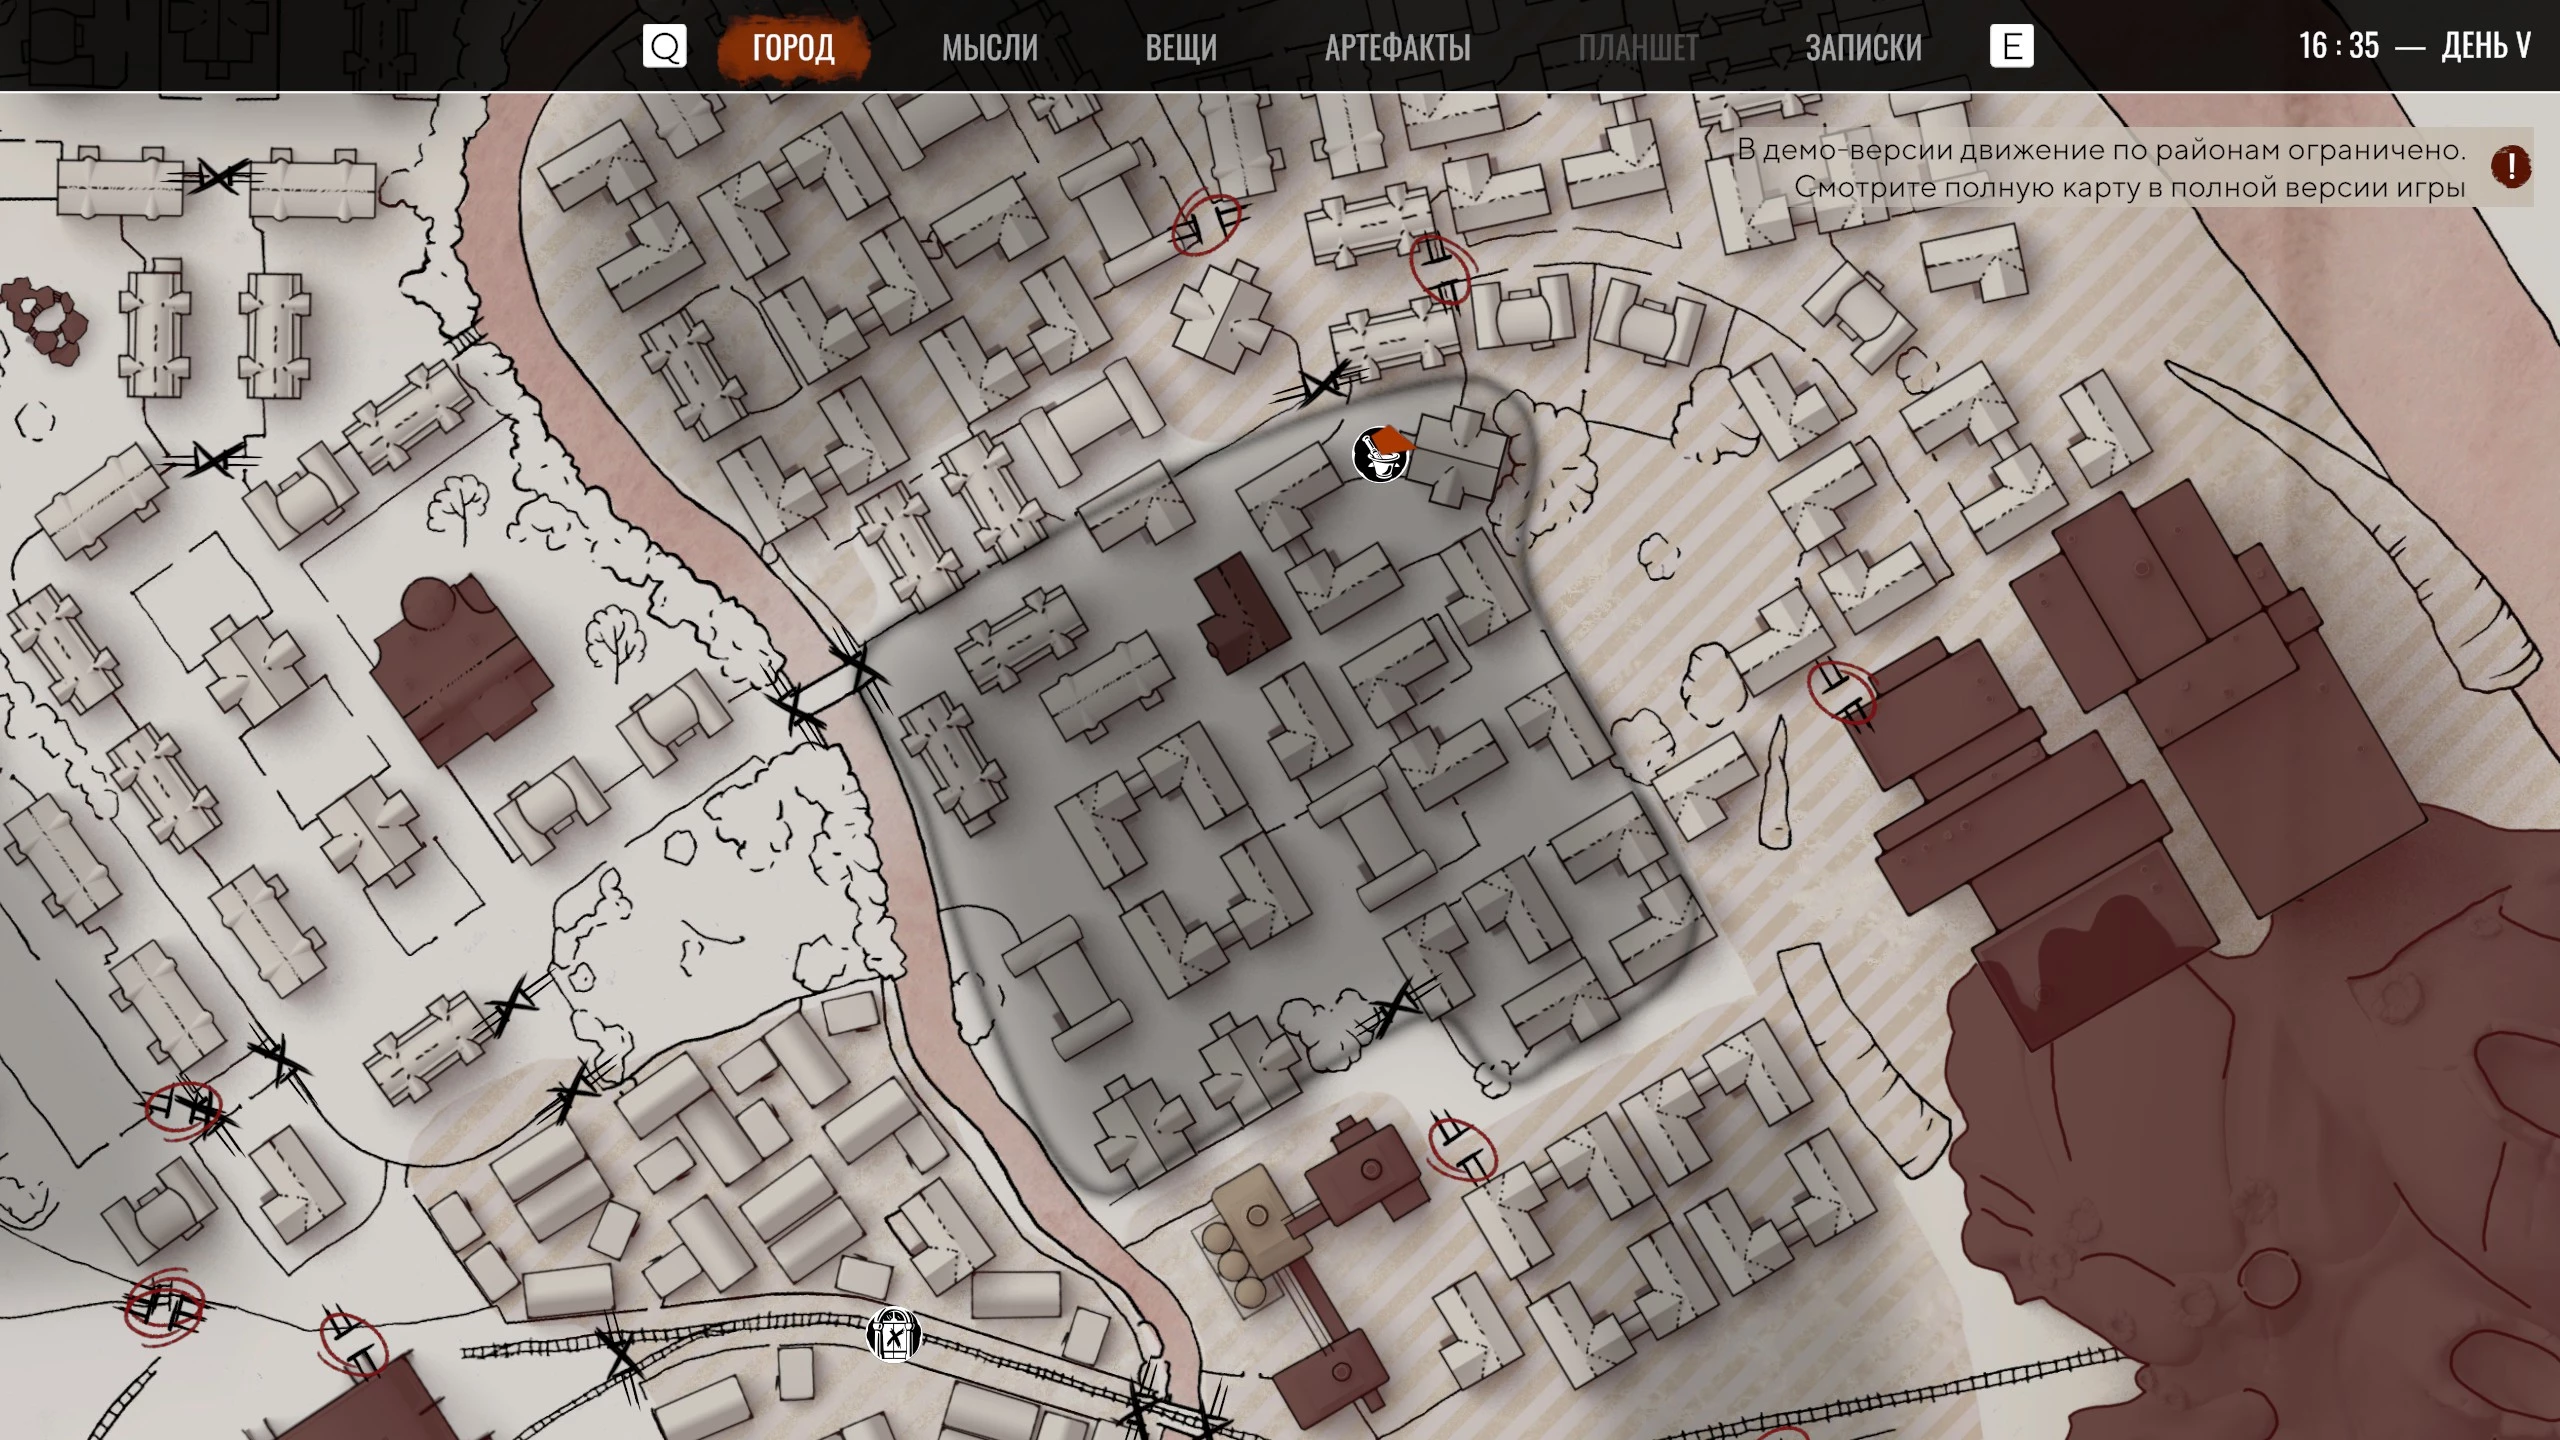
Task: Open the МЫСЛИ tab
Action: (989, 47)
